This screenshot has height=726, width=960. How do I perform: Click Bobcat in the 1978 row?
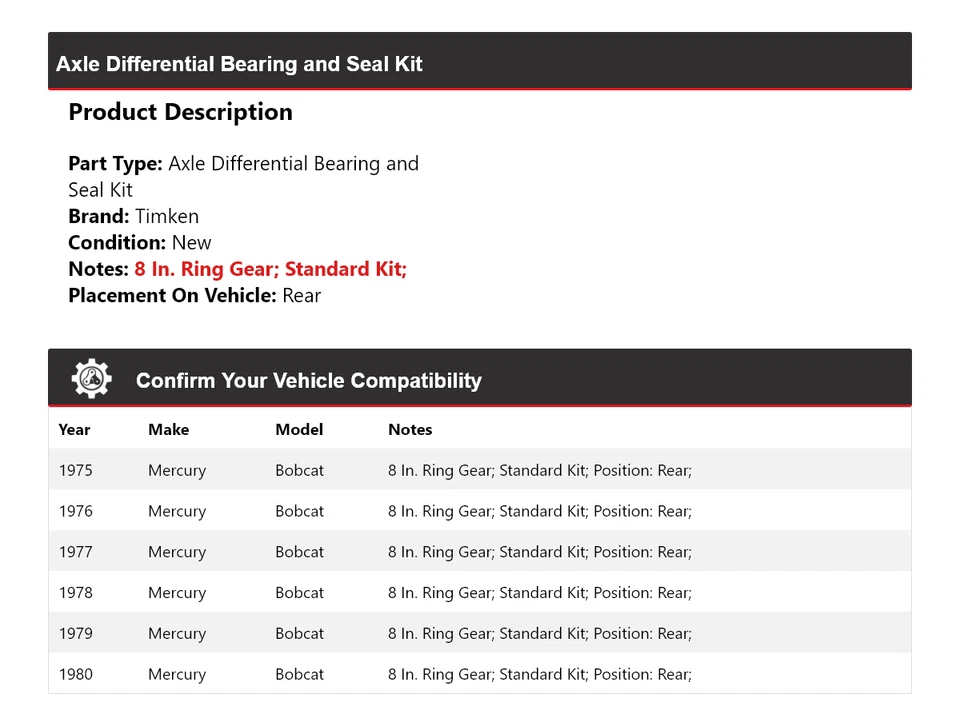299,593
